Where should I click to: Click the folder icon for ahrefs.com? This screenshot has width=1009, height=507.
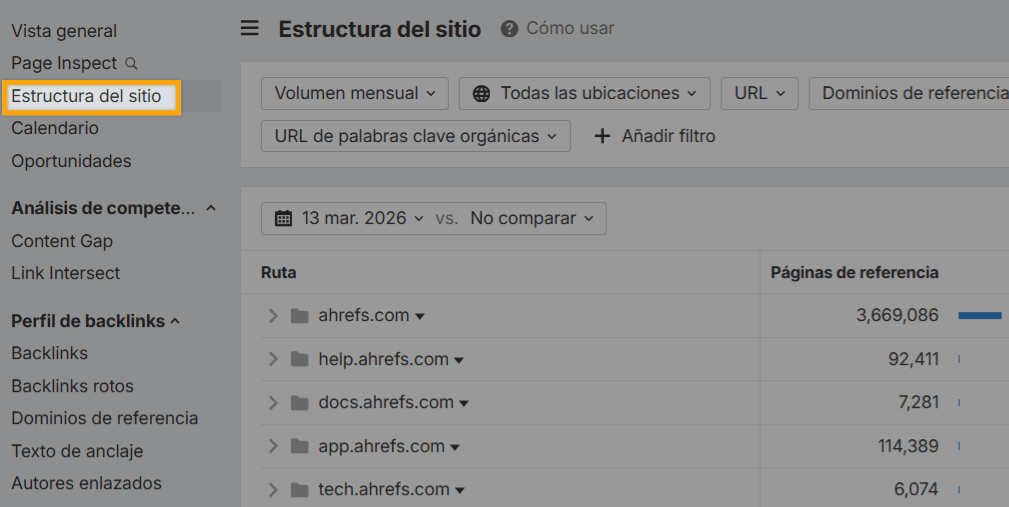click(299, 315)
